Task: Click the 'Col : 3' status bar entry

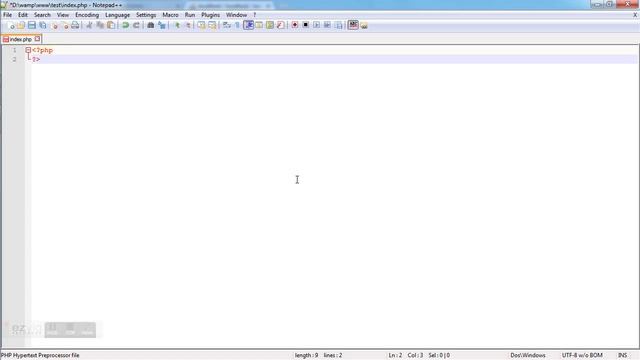Action: coord(415,355)
